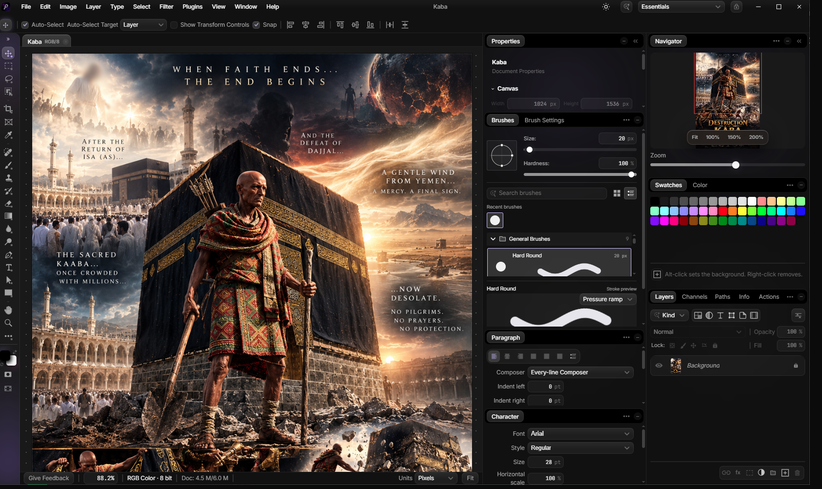
Task: Open the Normal blend mode dropdown
Action: coord(698,332)
